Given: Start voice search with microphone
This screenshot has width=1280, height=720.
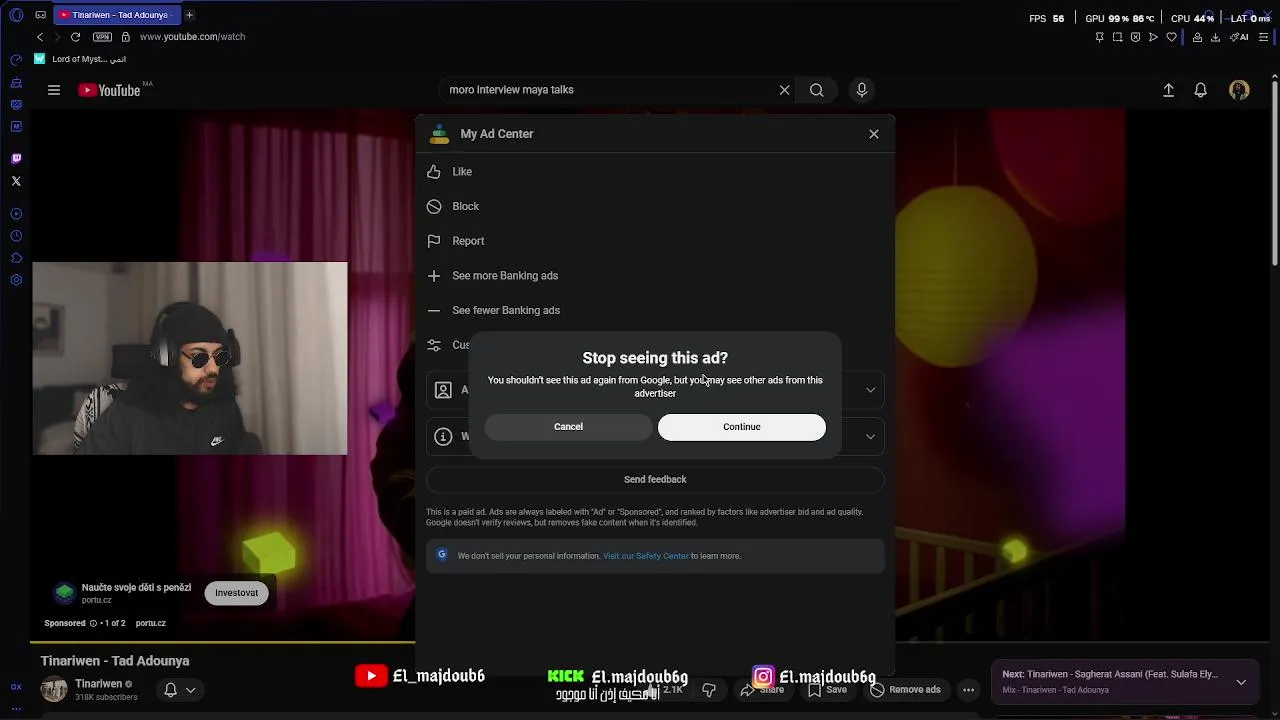Looking at the screenshot, I should (862, 90).
